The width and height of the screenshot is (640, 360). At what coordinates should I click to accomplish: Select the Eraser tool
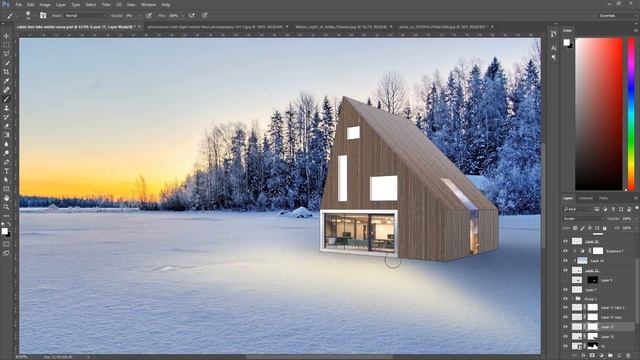6,126
